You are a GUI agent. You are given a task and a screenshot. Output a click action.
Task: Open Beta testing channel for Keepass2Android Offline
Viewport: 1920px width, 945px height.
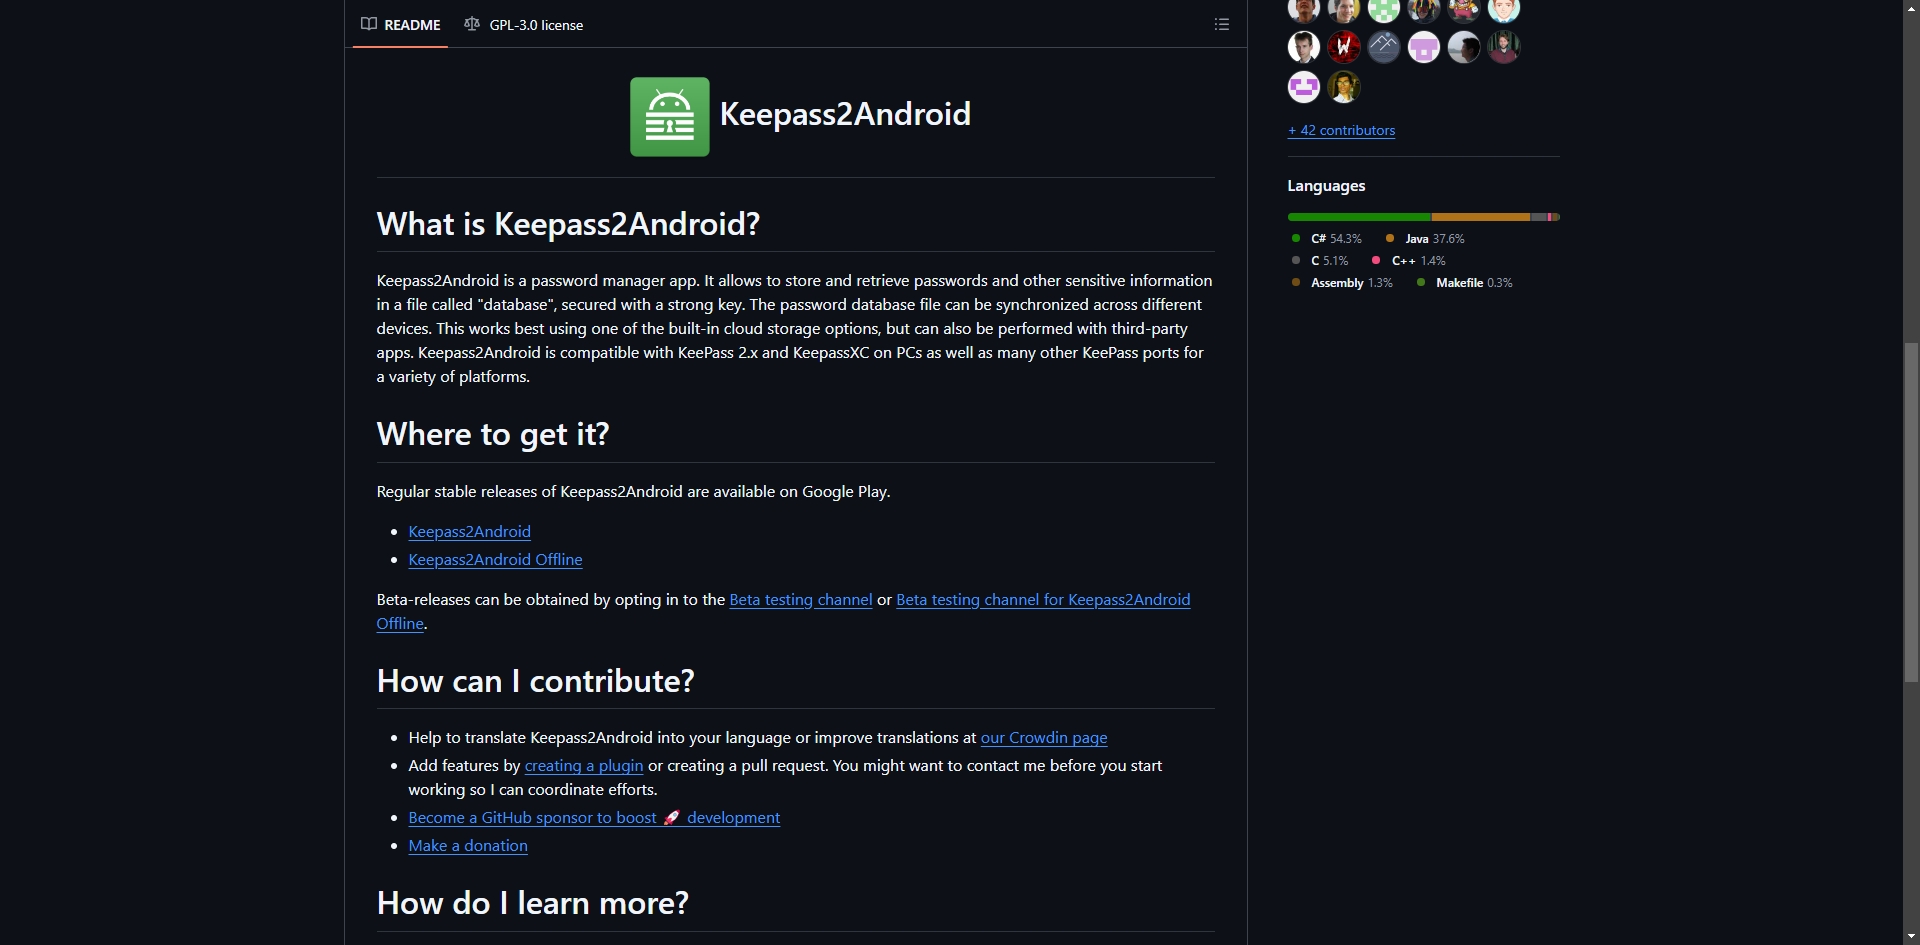[1043, 599]
